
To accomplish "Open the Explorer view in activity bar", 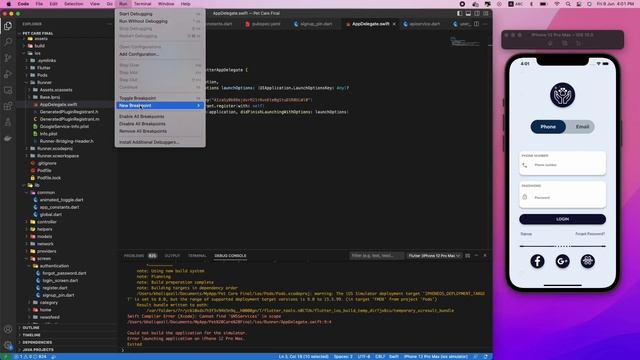I will pos(8,26).
